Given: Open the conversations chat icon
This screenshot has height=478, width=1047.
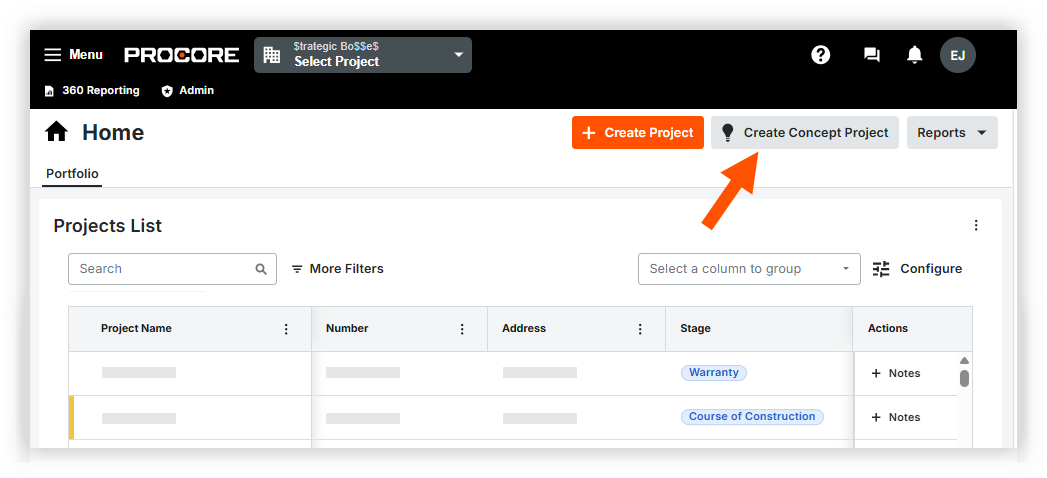Looking at the screenshot, I should coord(871,55).
